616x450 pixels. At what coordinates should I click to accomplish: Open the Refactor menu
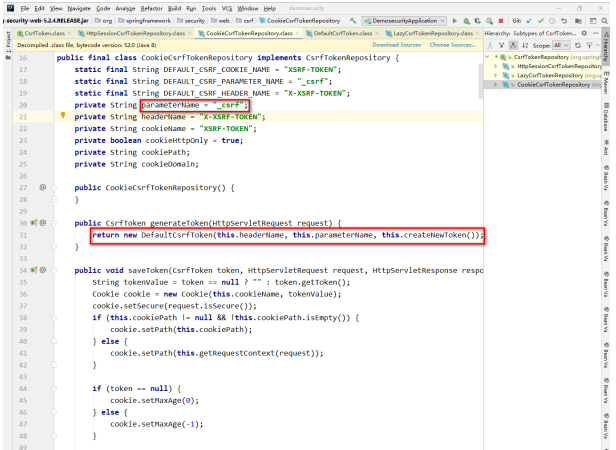click(x=151, y=8)
